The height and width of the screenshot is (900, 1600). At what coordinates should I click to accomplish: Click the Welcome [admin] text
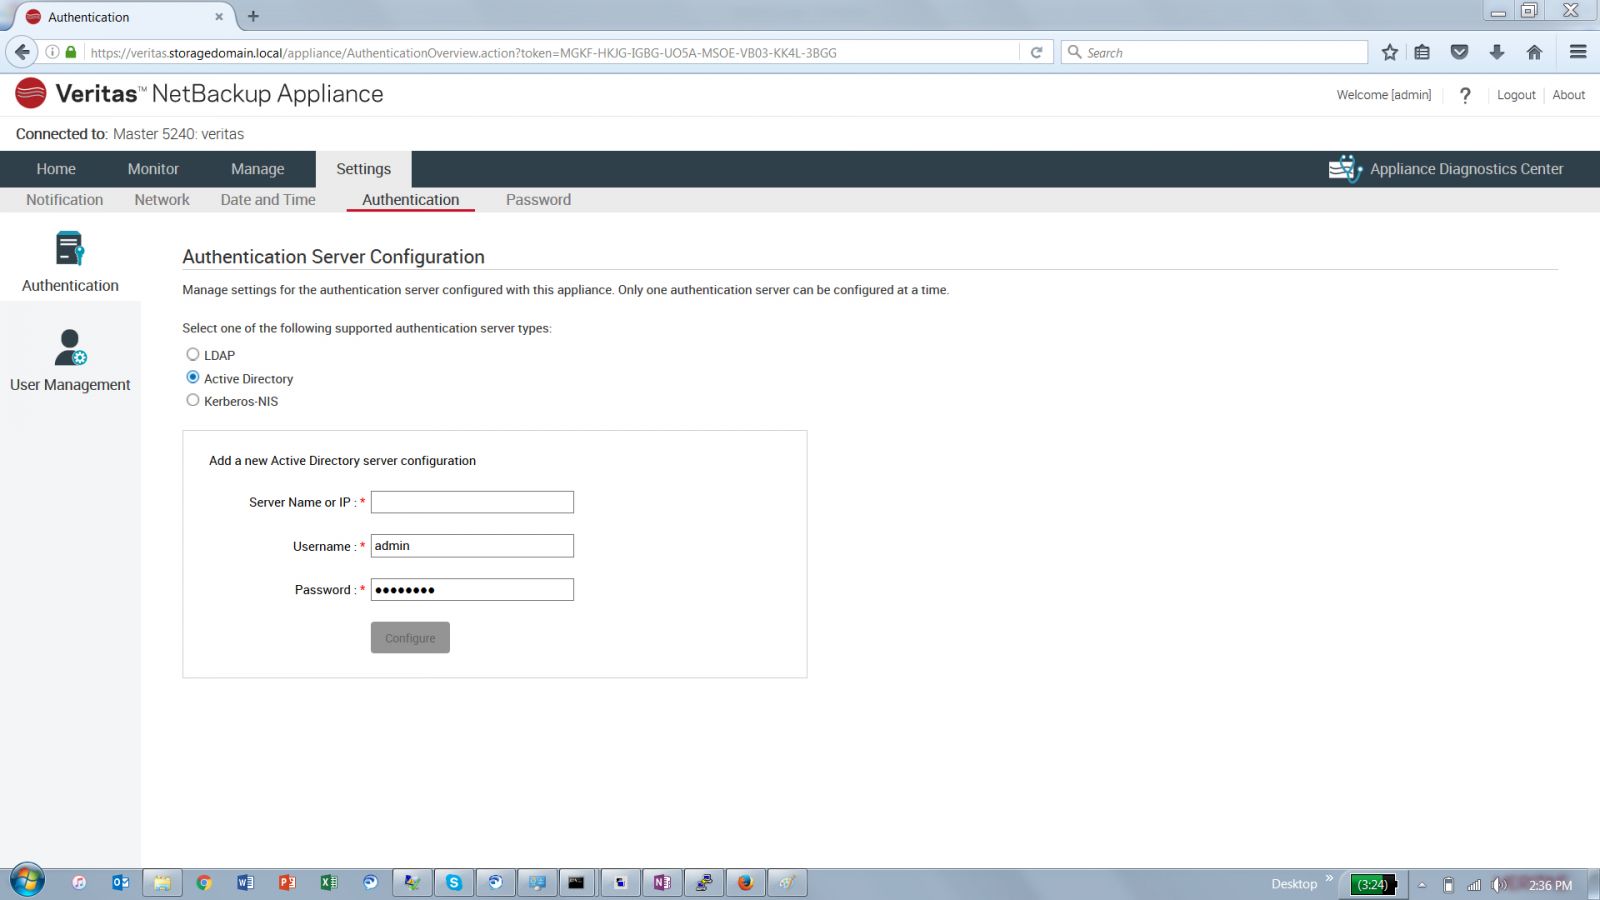coord(1383,95)
